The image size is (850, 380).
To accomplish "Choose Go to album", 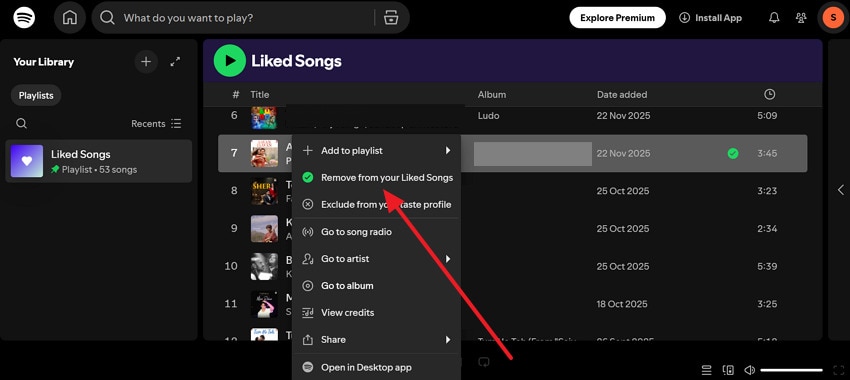I will click(x=376, y=286).
